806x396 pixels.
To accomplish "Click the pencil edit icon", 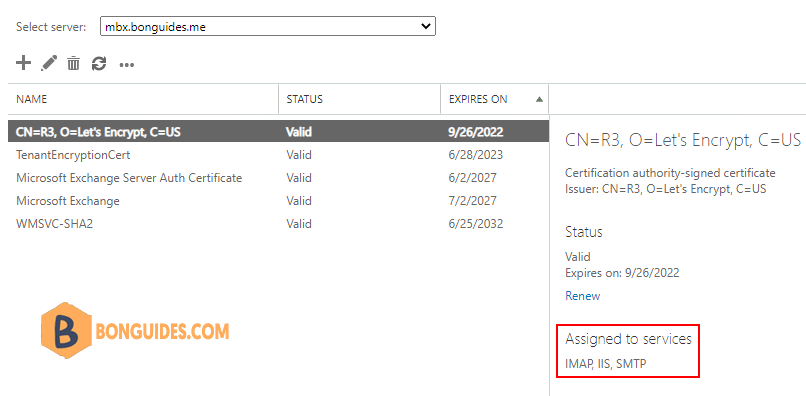I will (x=49, y=63).
